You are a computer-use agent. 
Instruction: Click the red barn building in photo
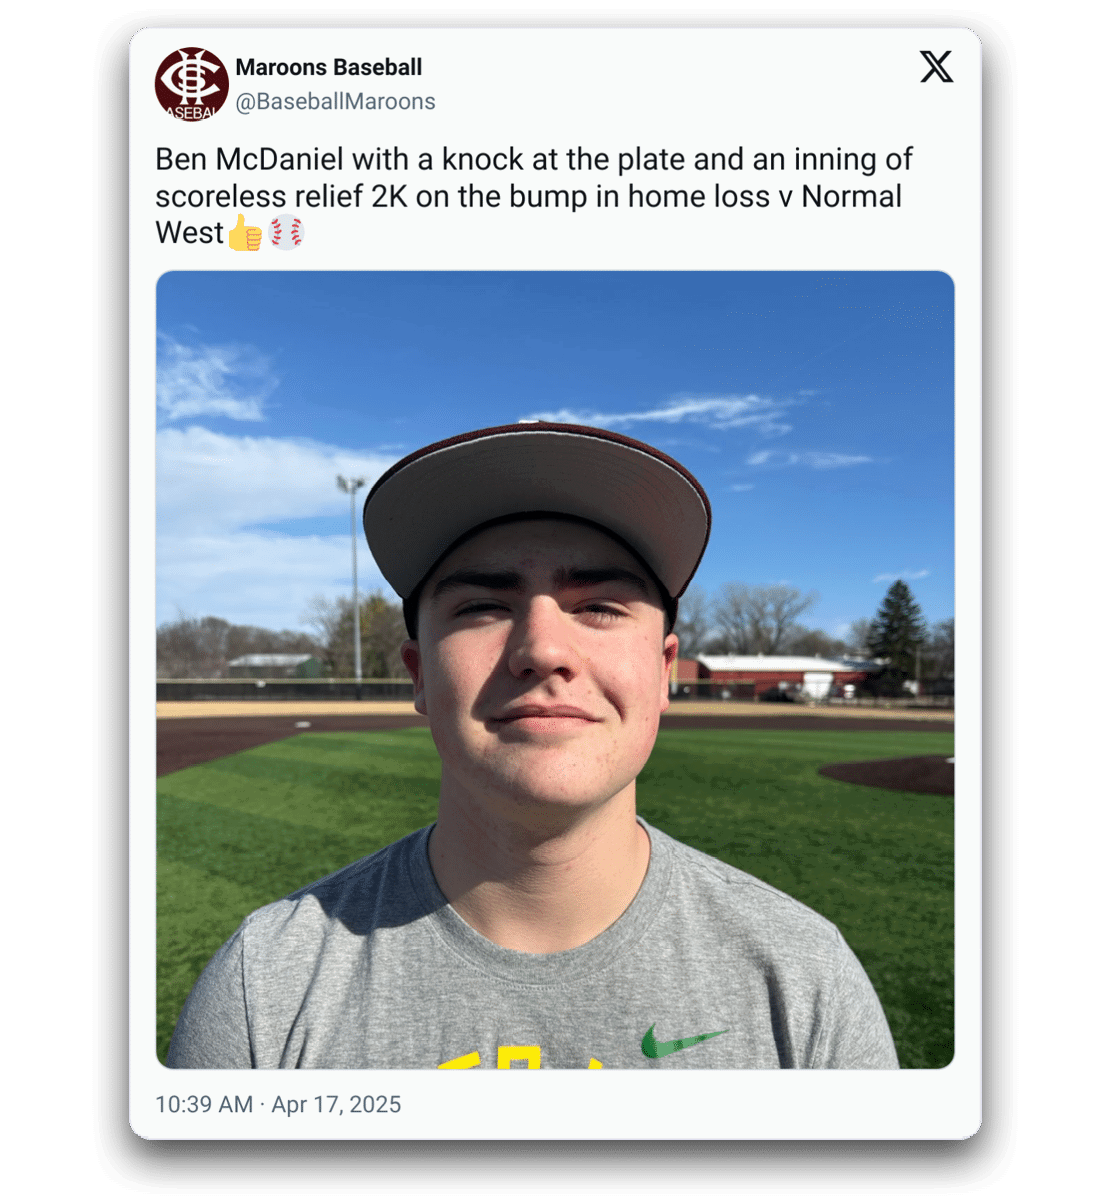770,676
